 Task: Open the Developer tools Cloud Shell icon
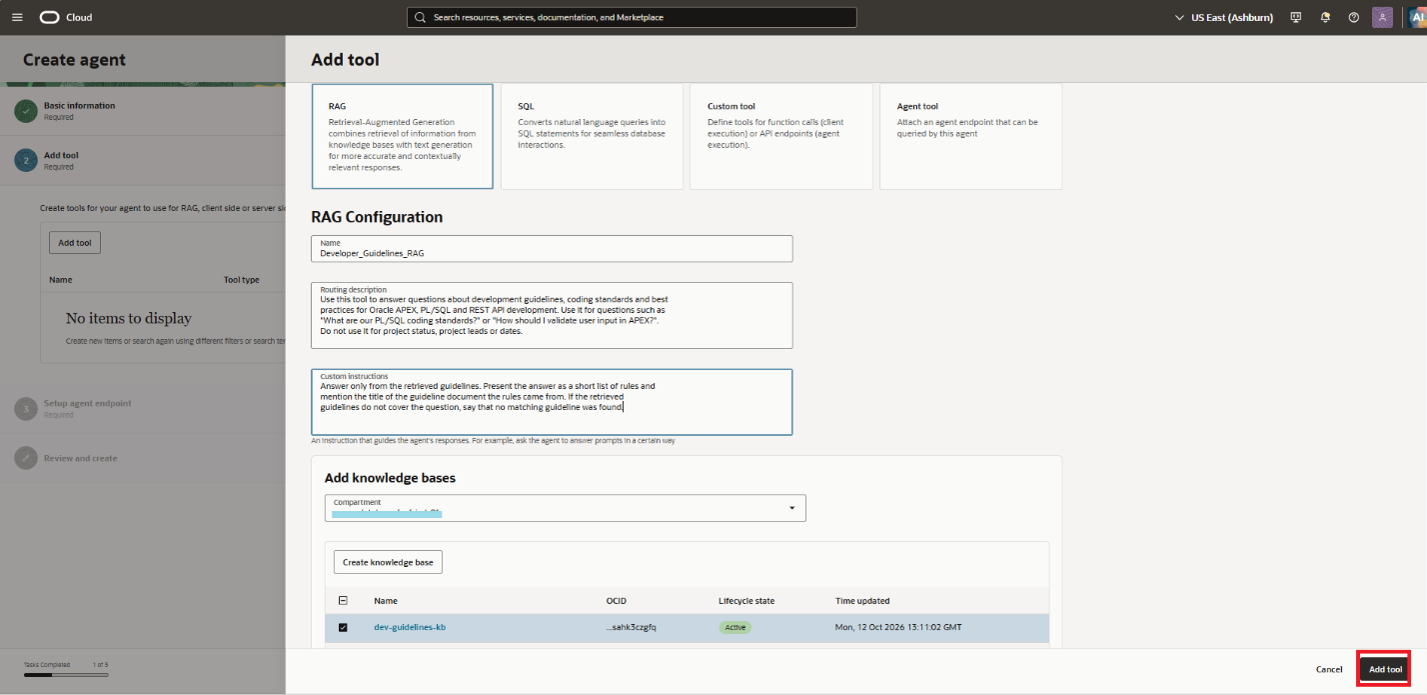click(x=1296, y=17)
